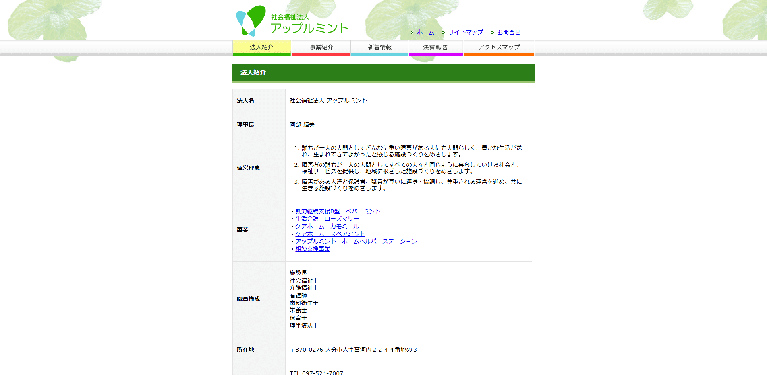This screenshot has height=375, width=767.
Task: Select the navigation tab with red underline
Action: (321, 47)
